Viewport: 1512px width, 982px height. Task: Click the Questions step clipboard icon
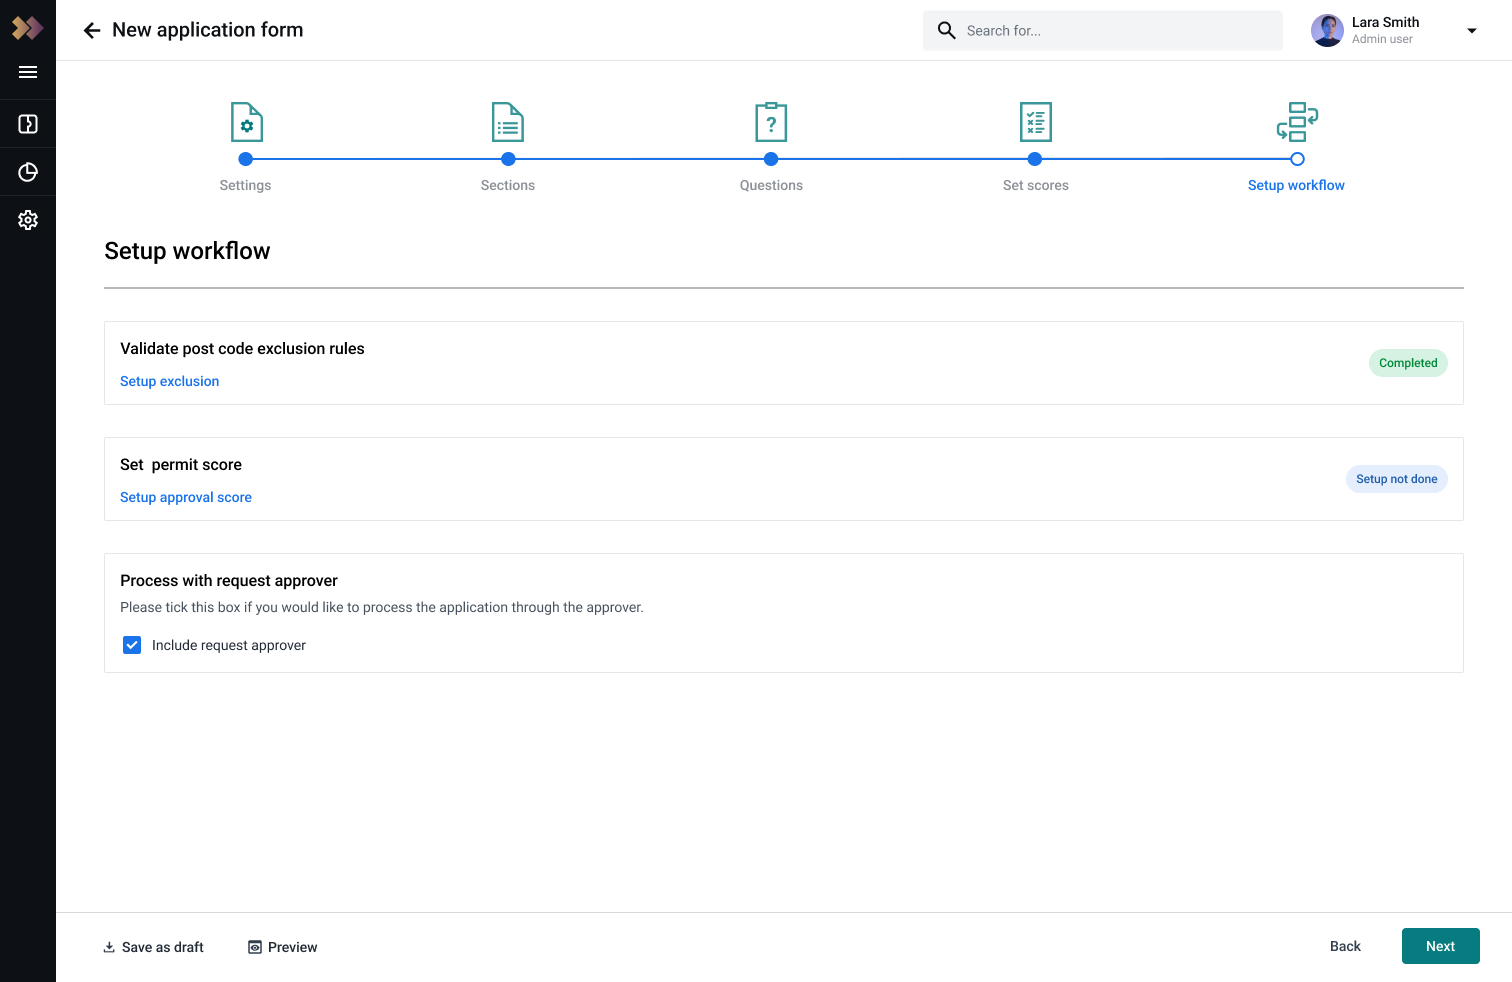tap(771, 122)
